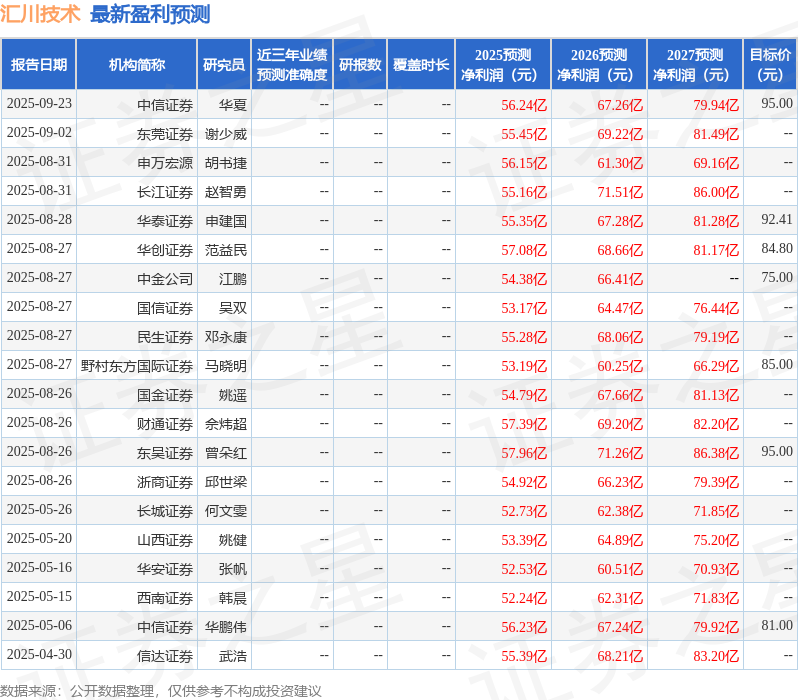Click 2025 forecast value 57.39亿
Image resolution: width=798 pixels, height=700 pixels.
(x=524, y=424)
